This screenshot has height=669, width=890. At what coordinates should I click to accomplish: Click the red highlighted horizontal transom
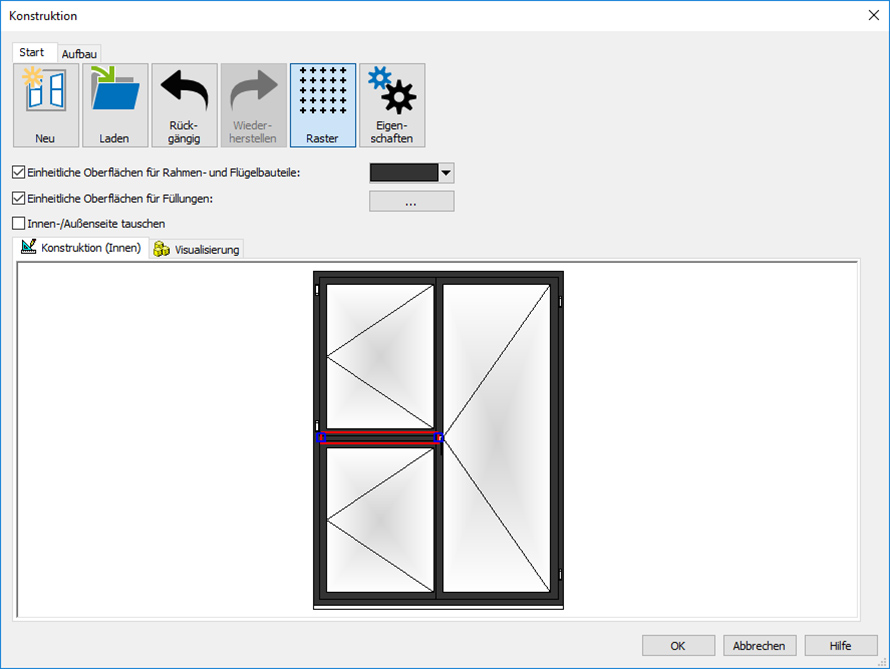pyautogui.click(x=380, y=437)
